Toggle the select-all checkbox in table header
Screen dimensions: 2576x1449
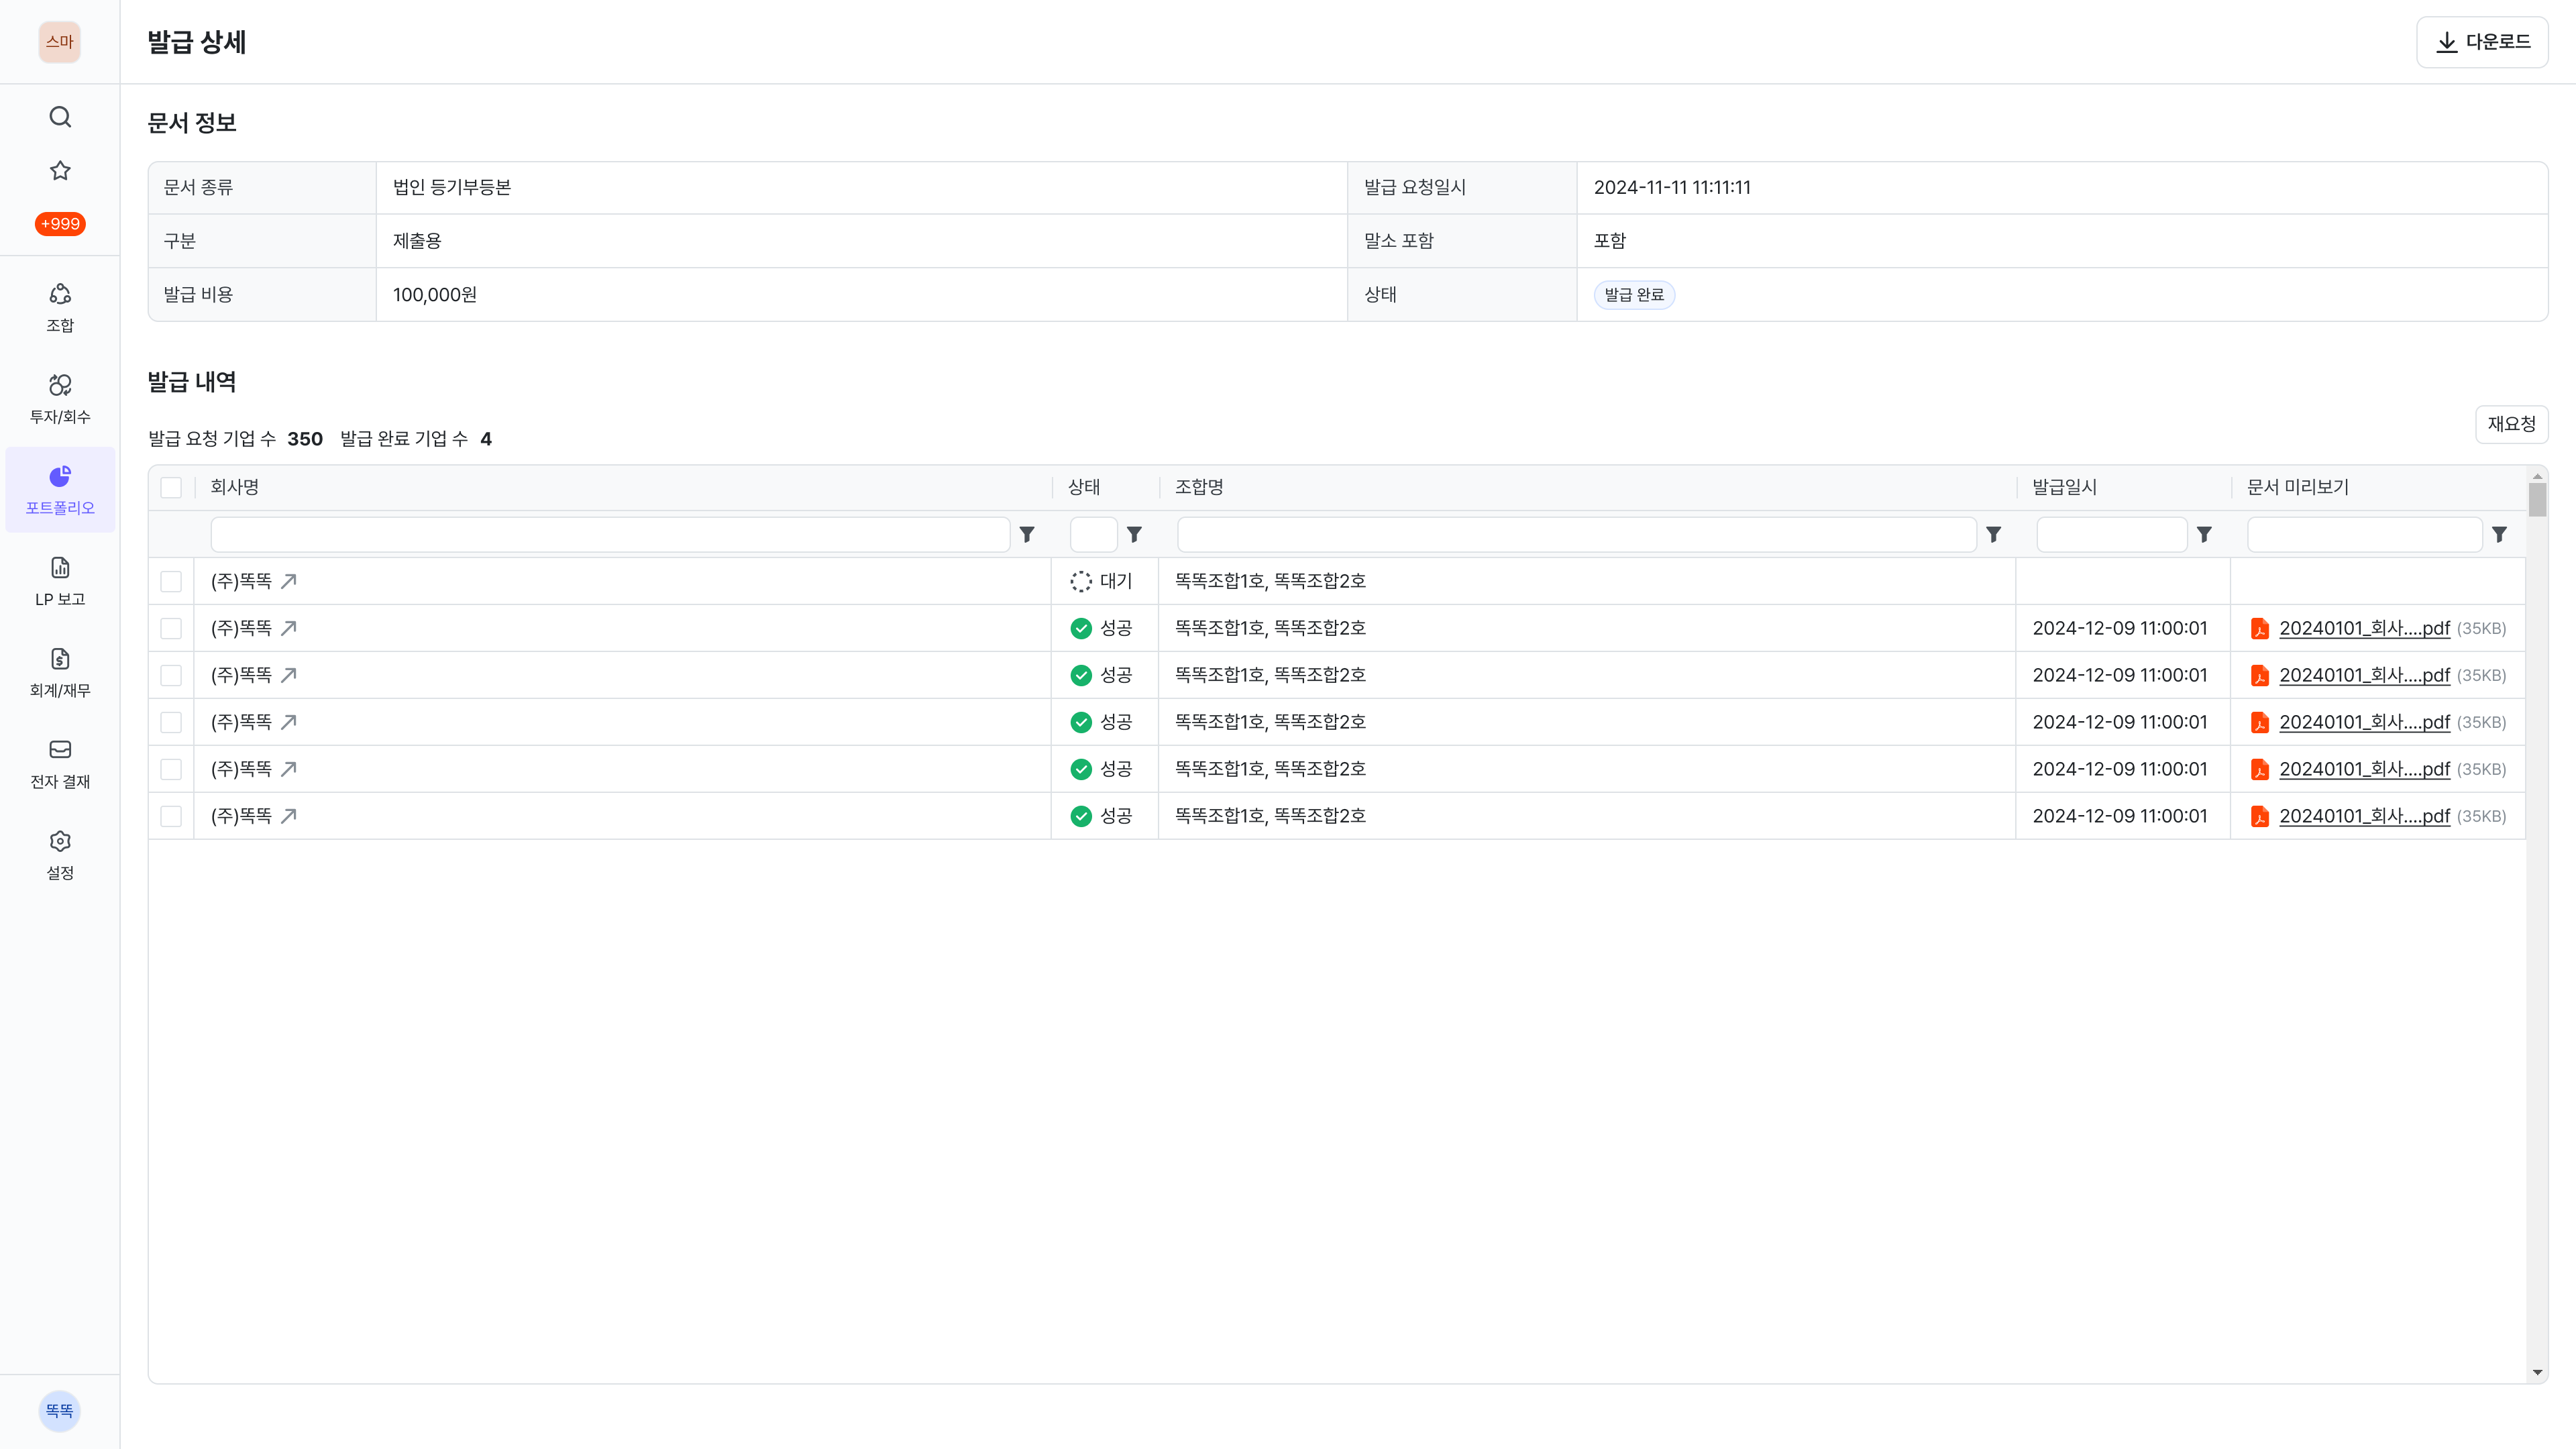(x=171, y=488)
